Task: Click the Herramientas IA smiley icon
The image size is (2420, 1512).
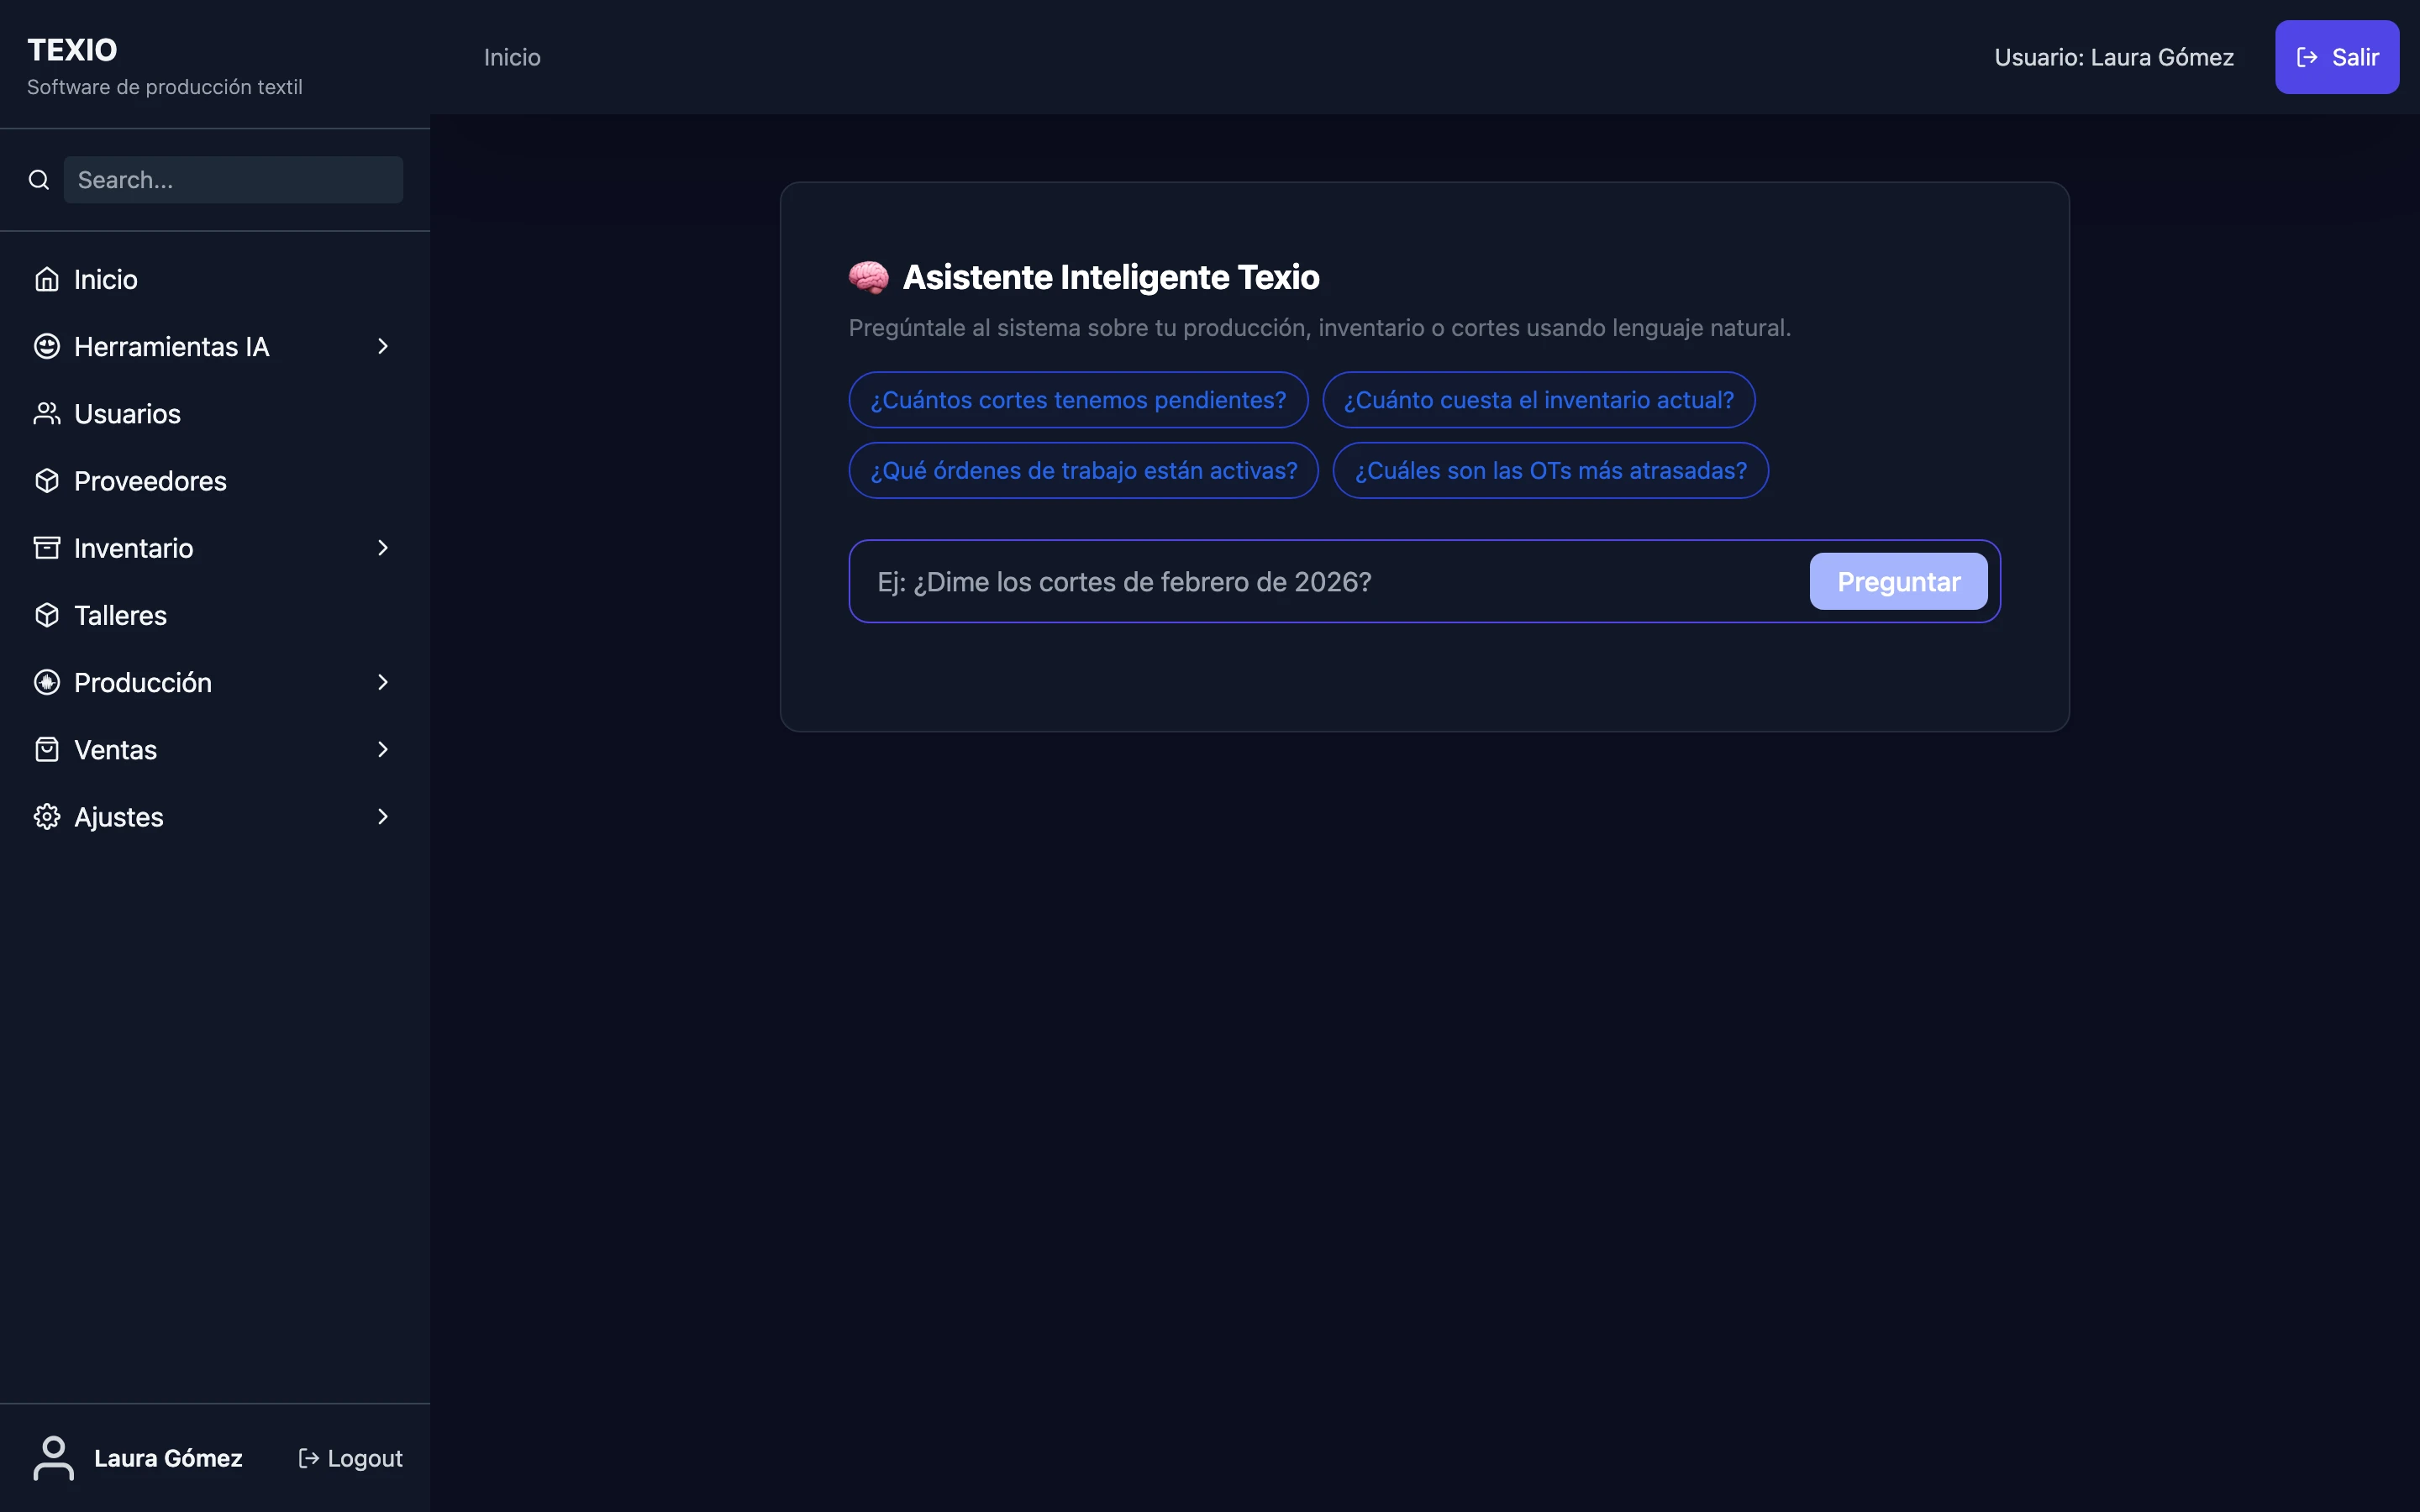Action: [x=47, y=346]
